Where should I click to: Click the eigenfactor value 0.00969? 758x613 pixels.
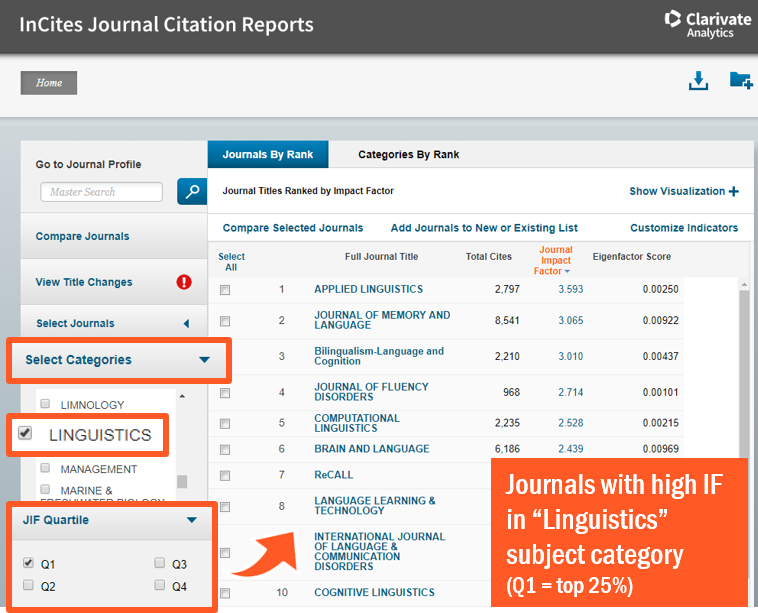[660, 449]
